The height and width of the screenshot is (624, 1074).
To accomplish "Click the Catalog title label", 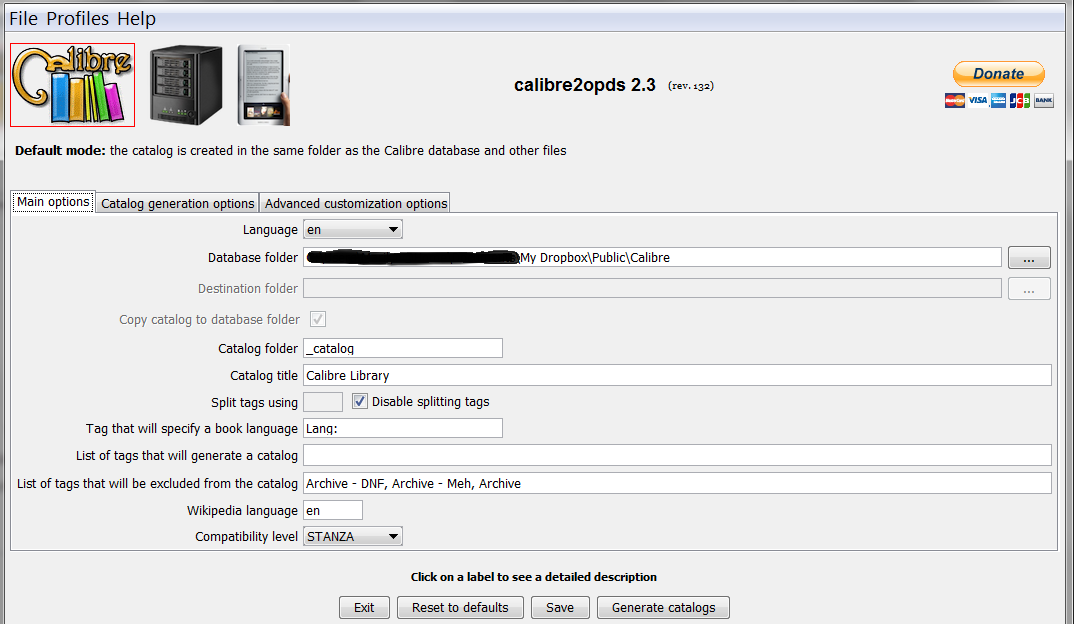I will (x=264, y=375).
